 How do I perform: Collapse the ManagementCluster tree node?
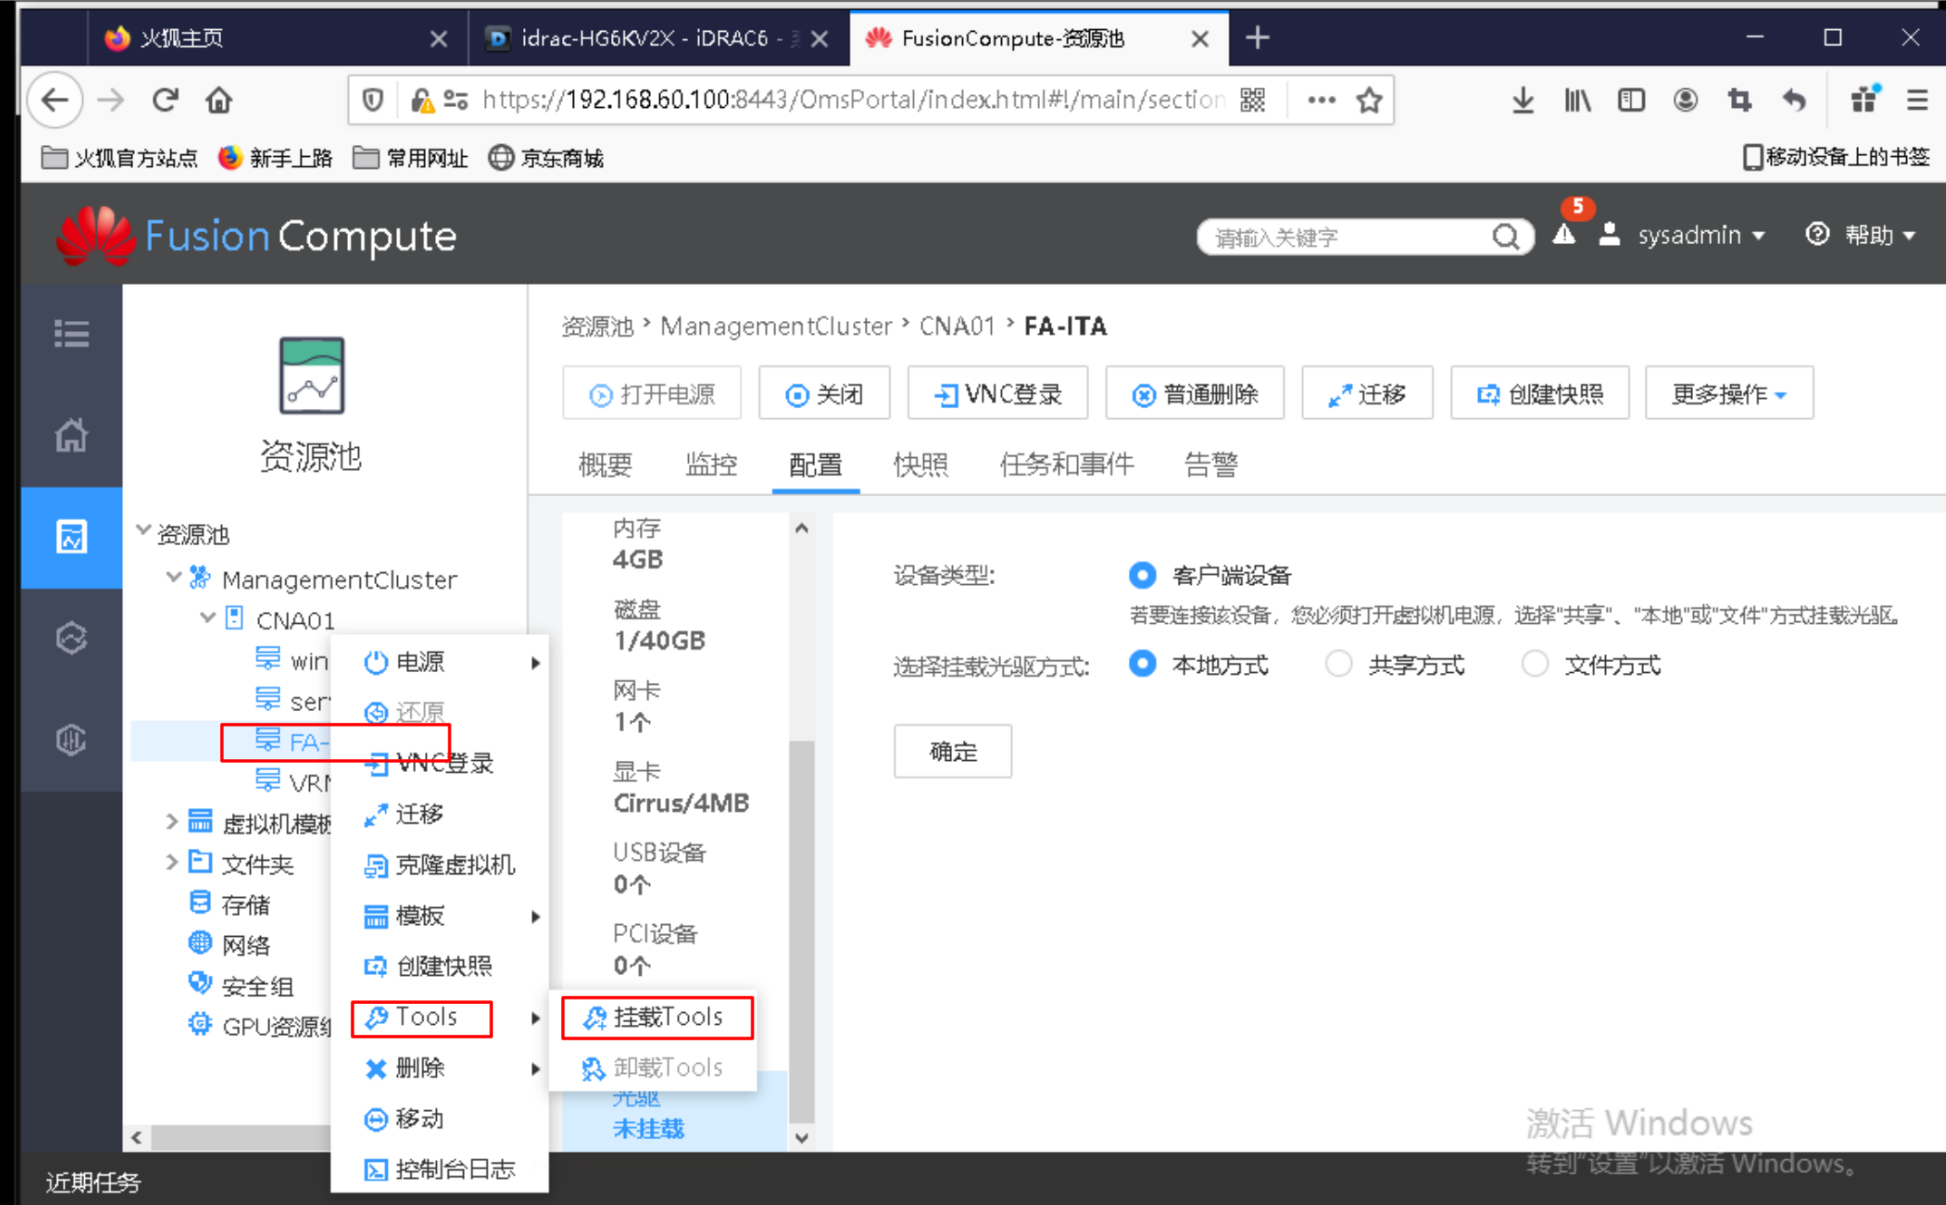pos(173,578)
